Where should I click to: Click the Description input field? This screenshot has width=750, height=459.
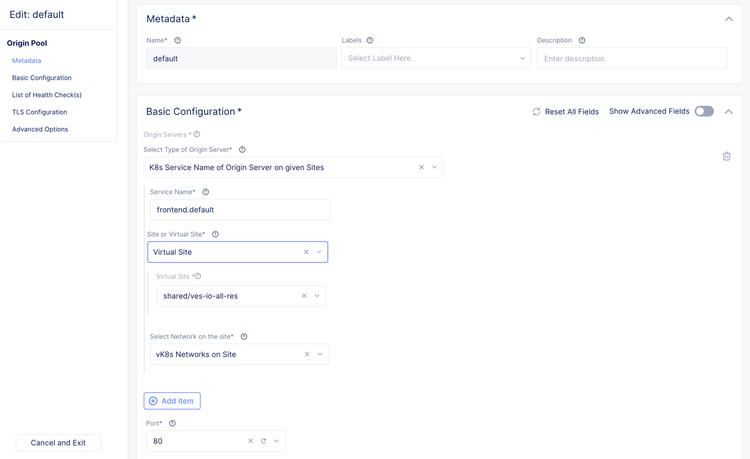(632, 59)
